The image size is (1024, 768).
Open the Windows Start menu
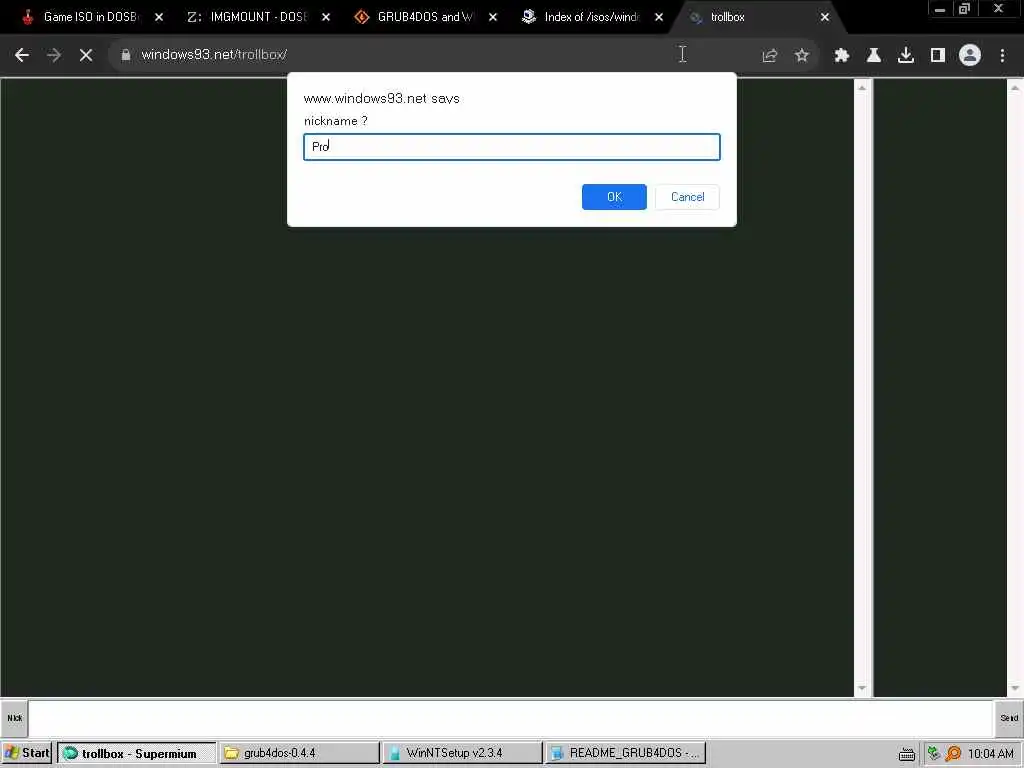click(27, 753)
